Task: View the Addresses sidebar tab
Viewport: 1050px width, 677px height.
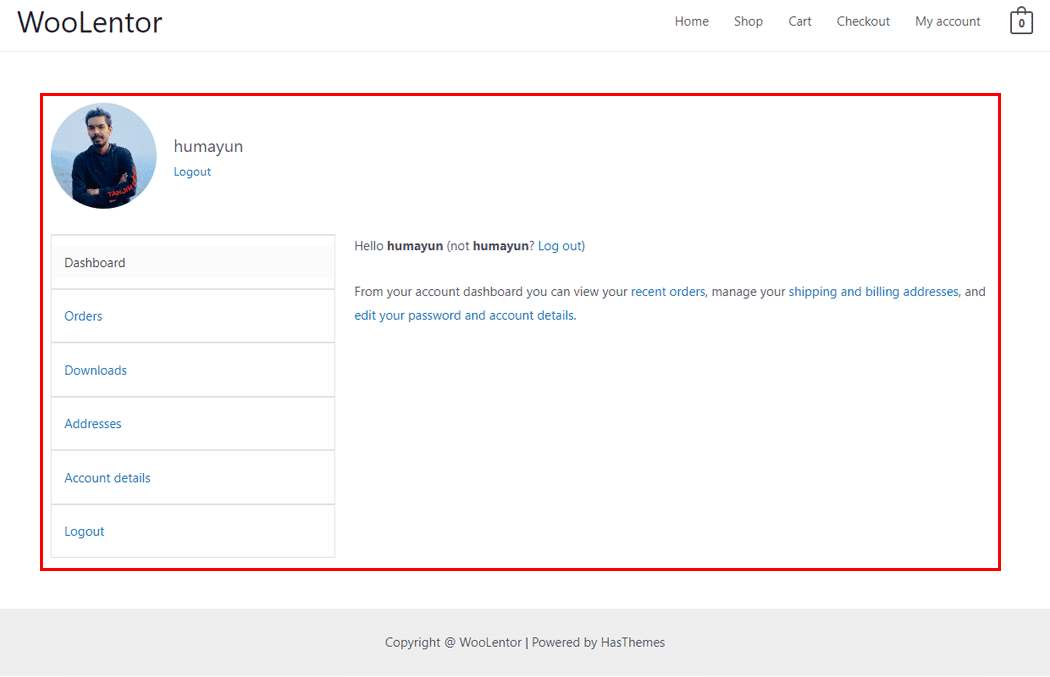Action: pyautogui.click(x=92, y=424)
